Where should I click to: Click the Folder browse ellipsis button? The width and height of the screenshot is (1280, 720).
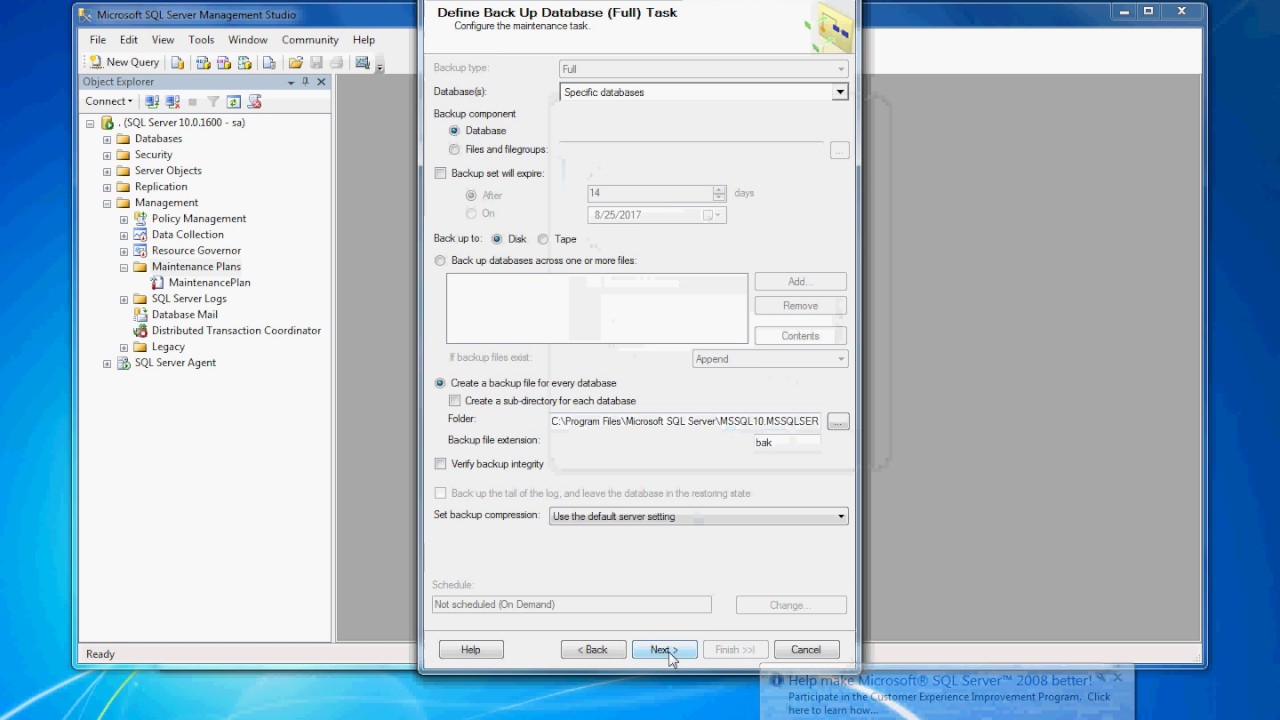[x=838, y=422]
